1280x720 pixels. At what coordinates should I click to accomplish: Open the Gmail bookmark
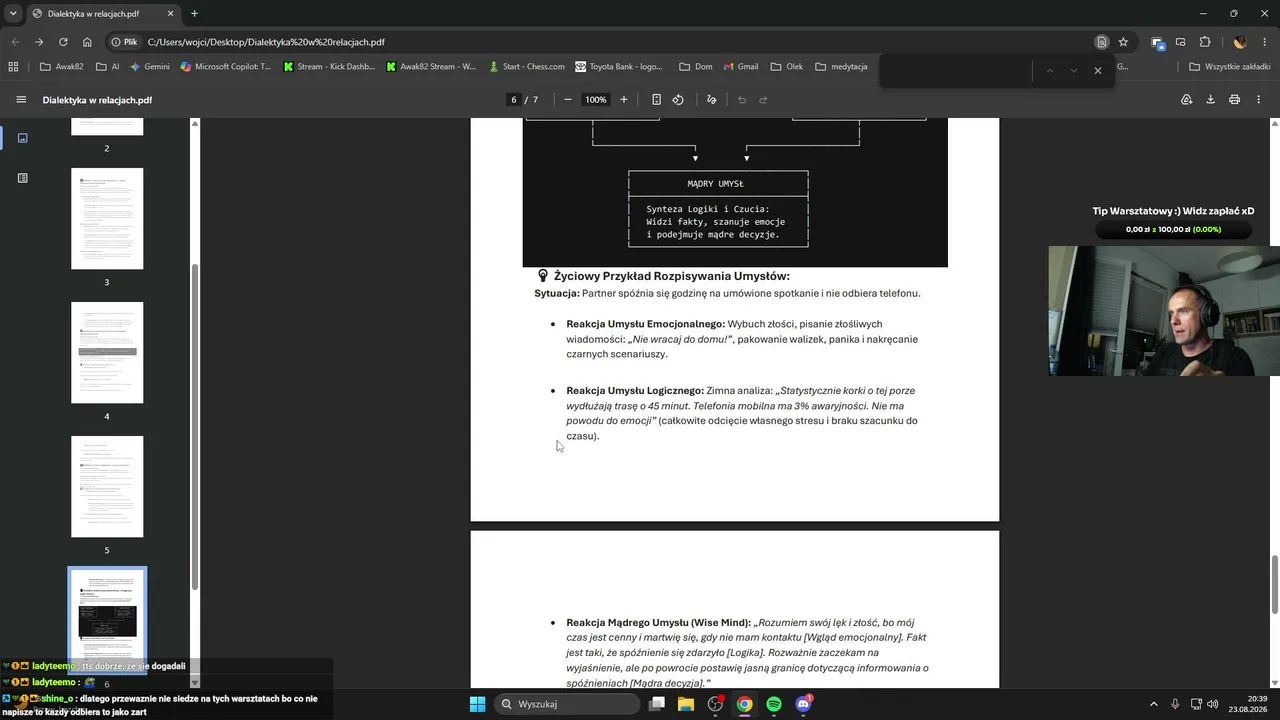click(740, 67)
